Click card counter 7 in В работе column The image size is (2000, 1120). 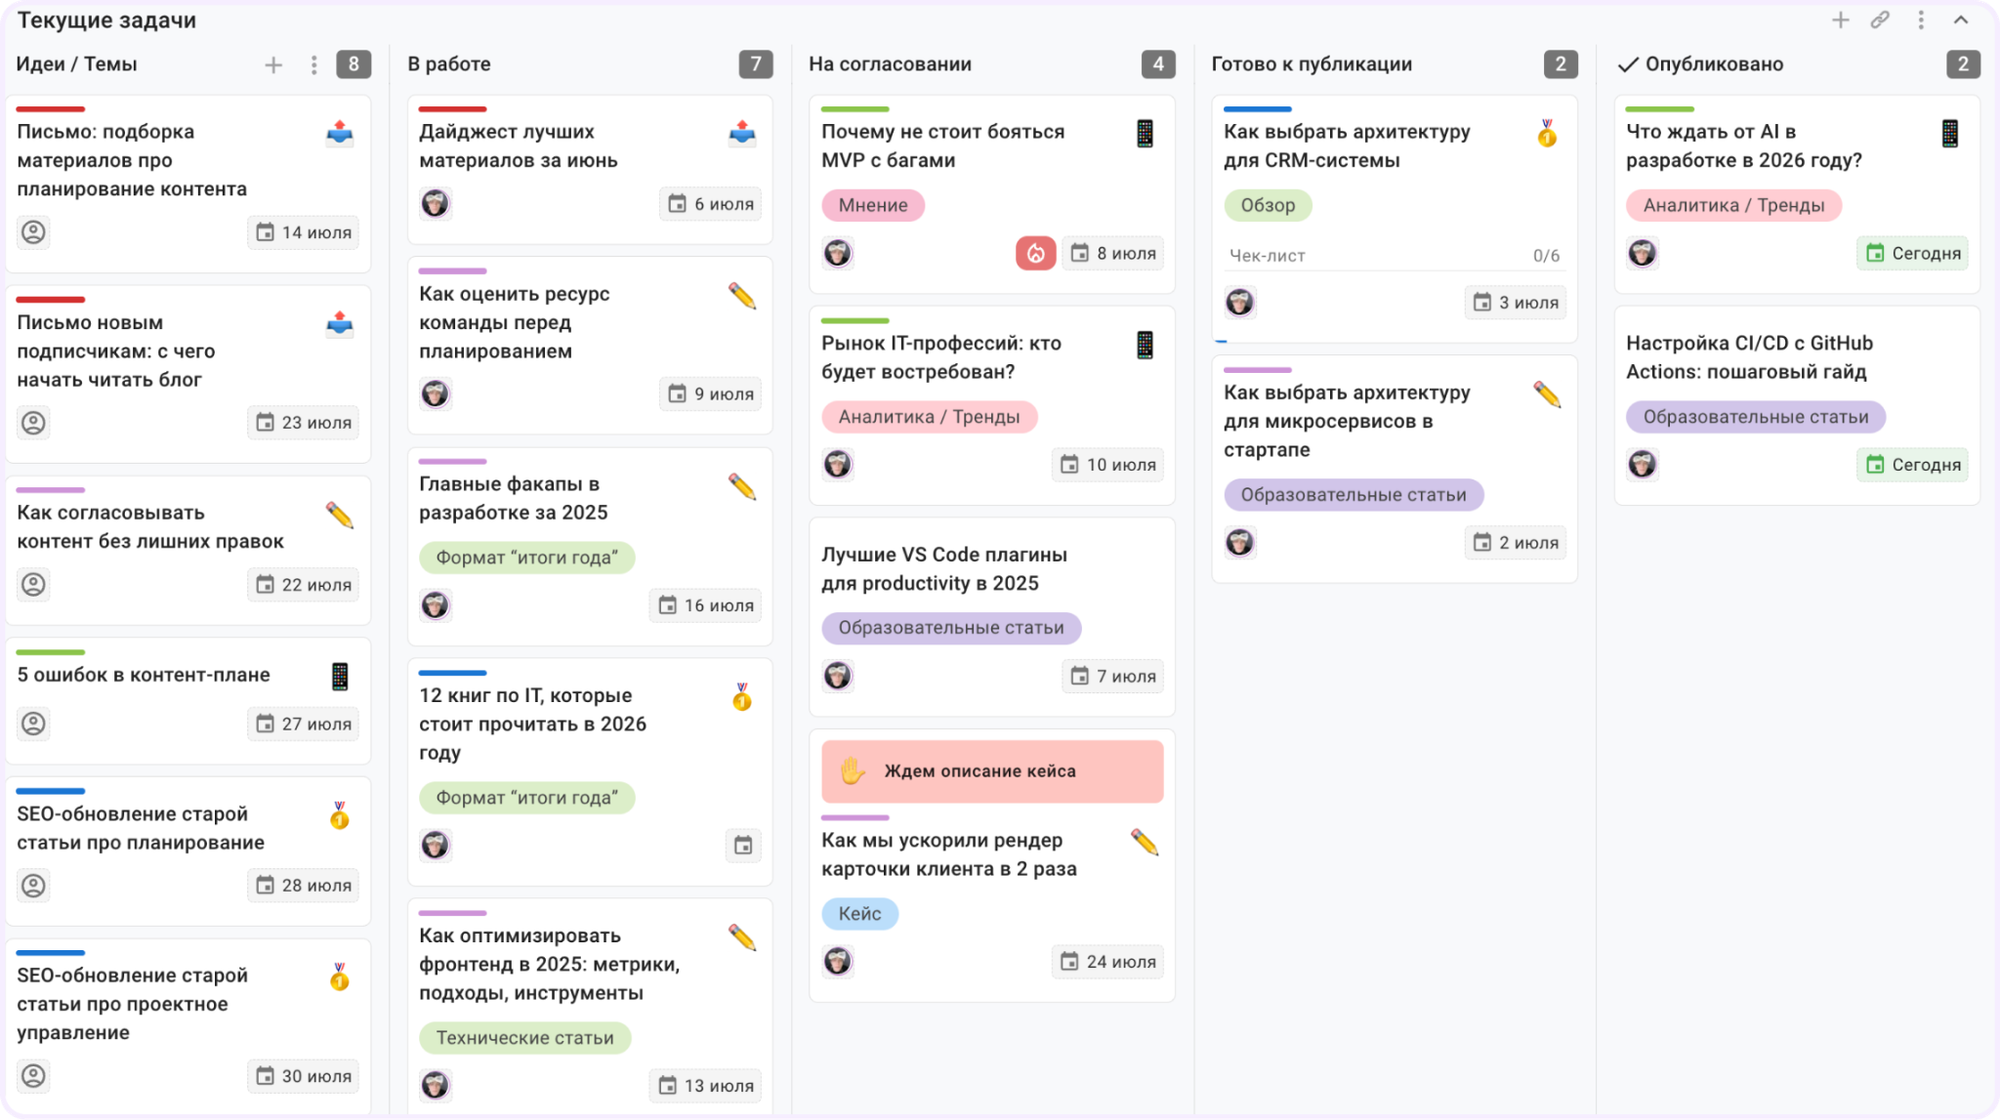[756, 64]
